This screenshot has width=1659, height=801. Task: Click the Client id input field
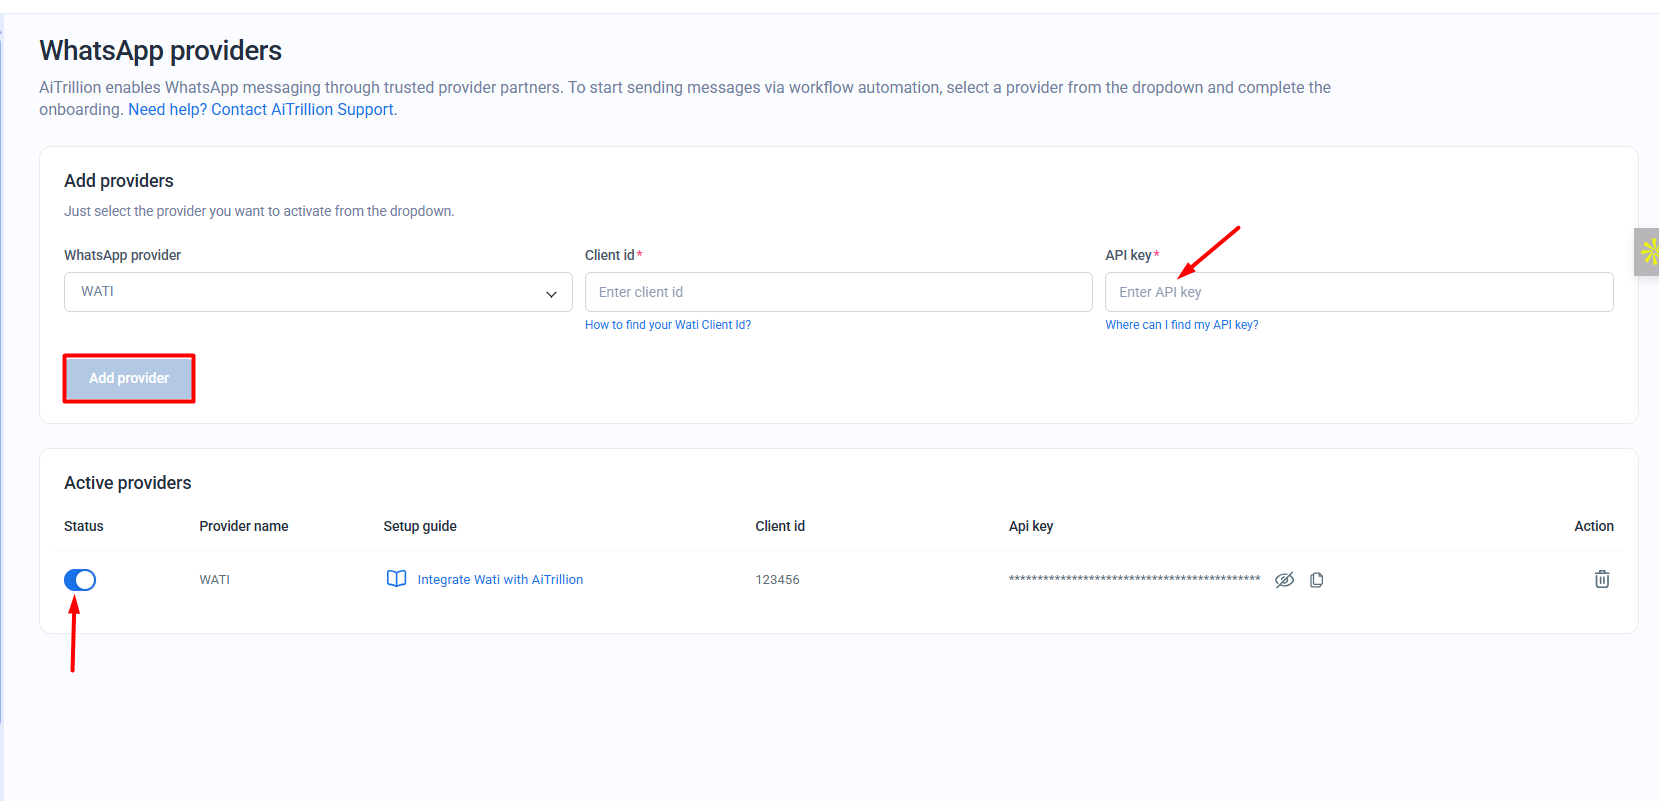[838, 292]
